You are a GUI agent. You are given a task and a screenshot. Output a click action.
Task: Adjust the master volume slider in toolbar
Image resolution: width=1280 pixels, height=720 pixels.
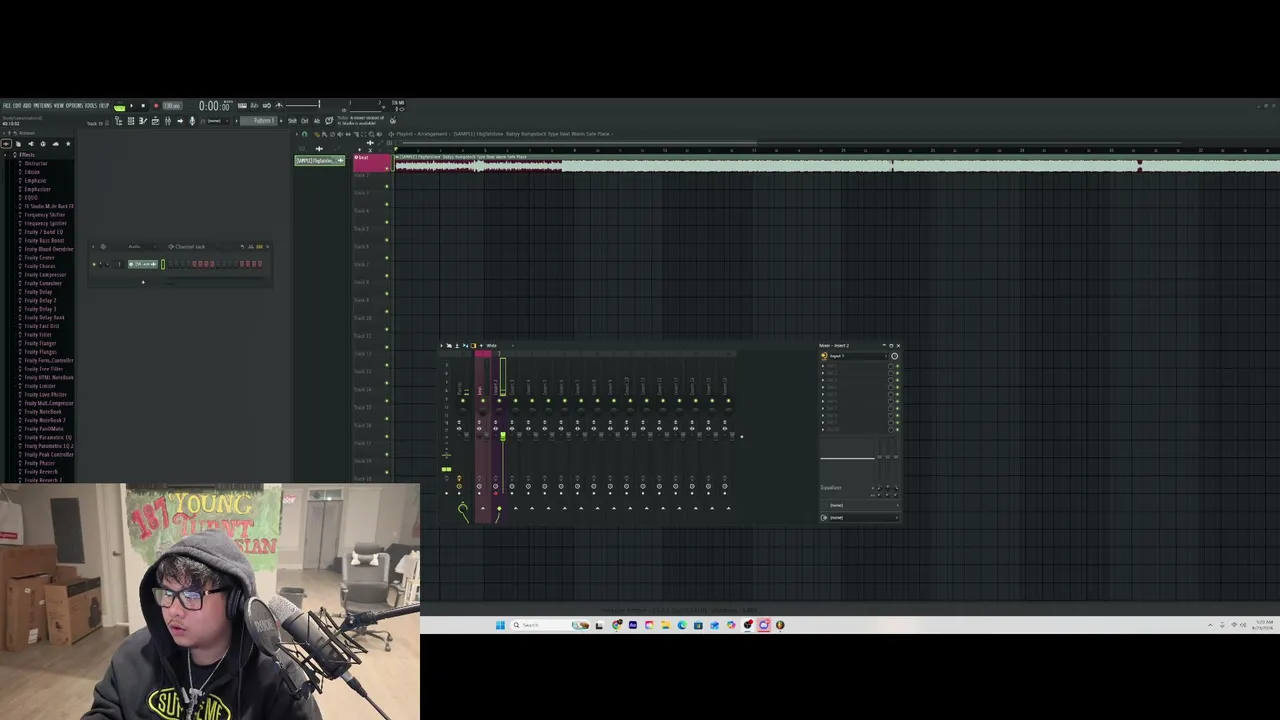point(301,105)
